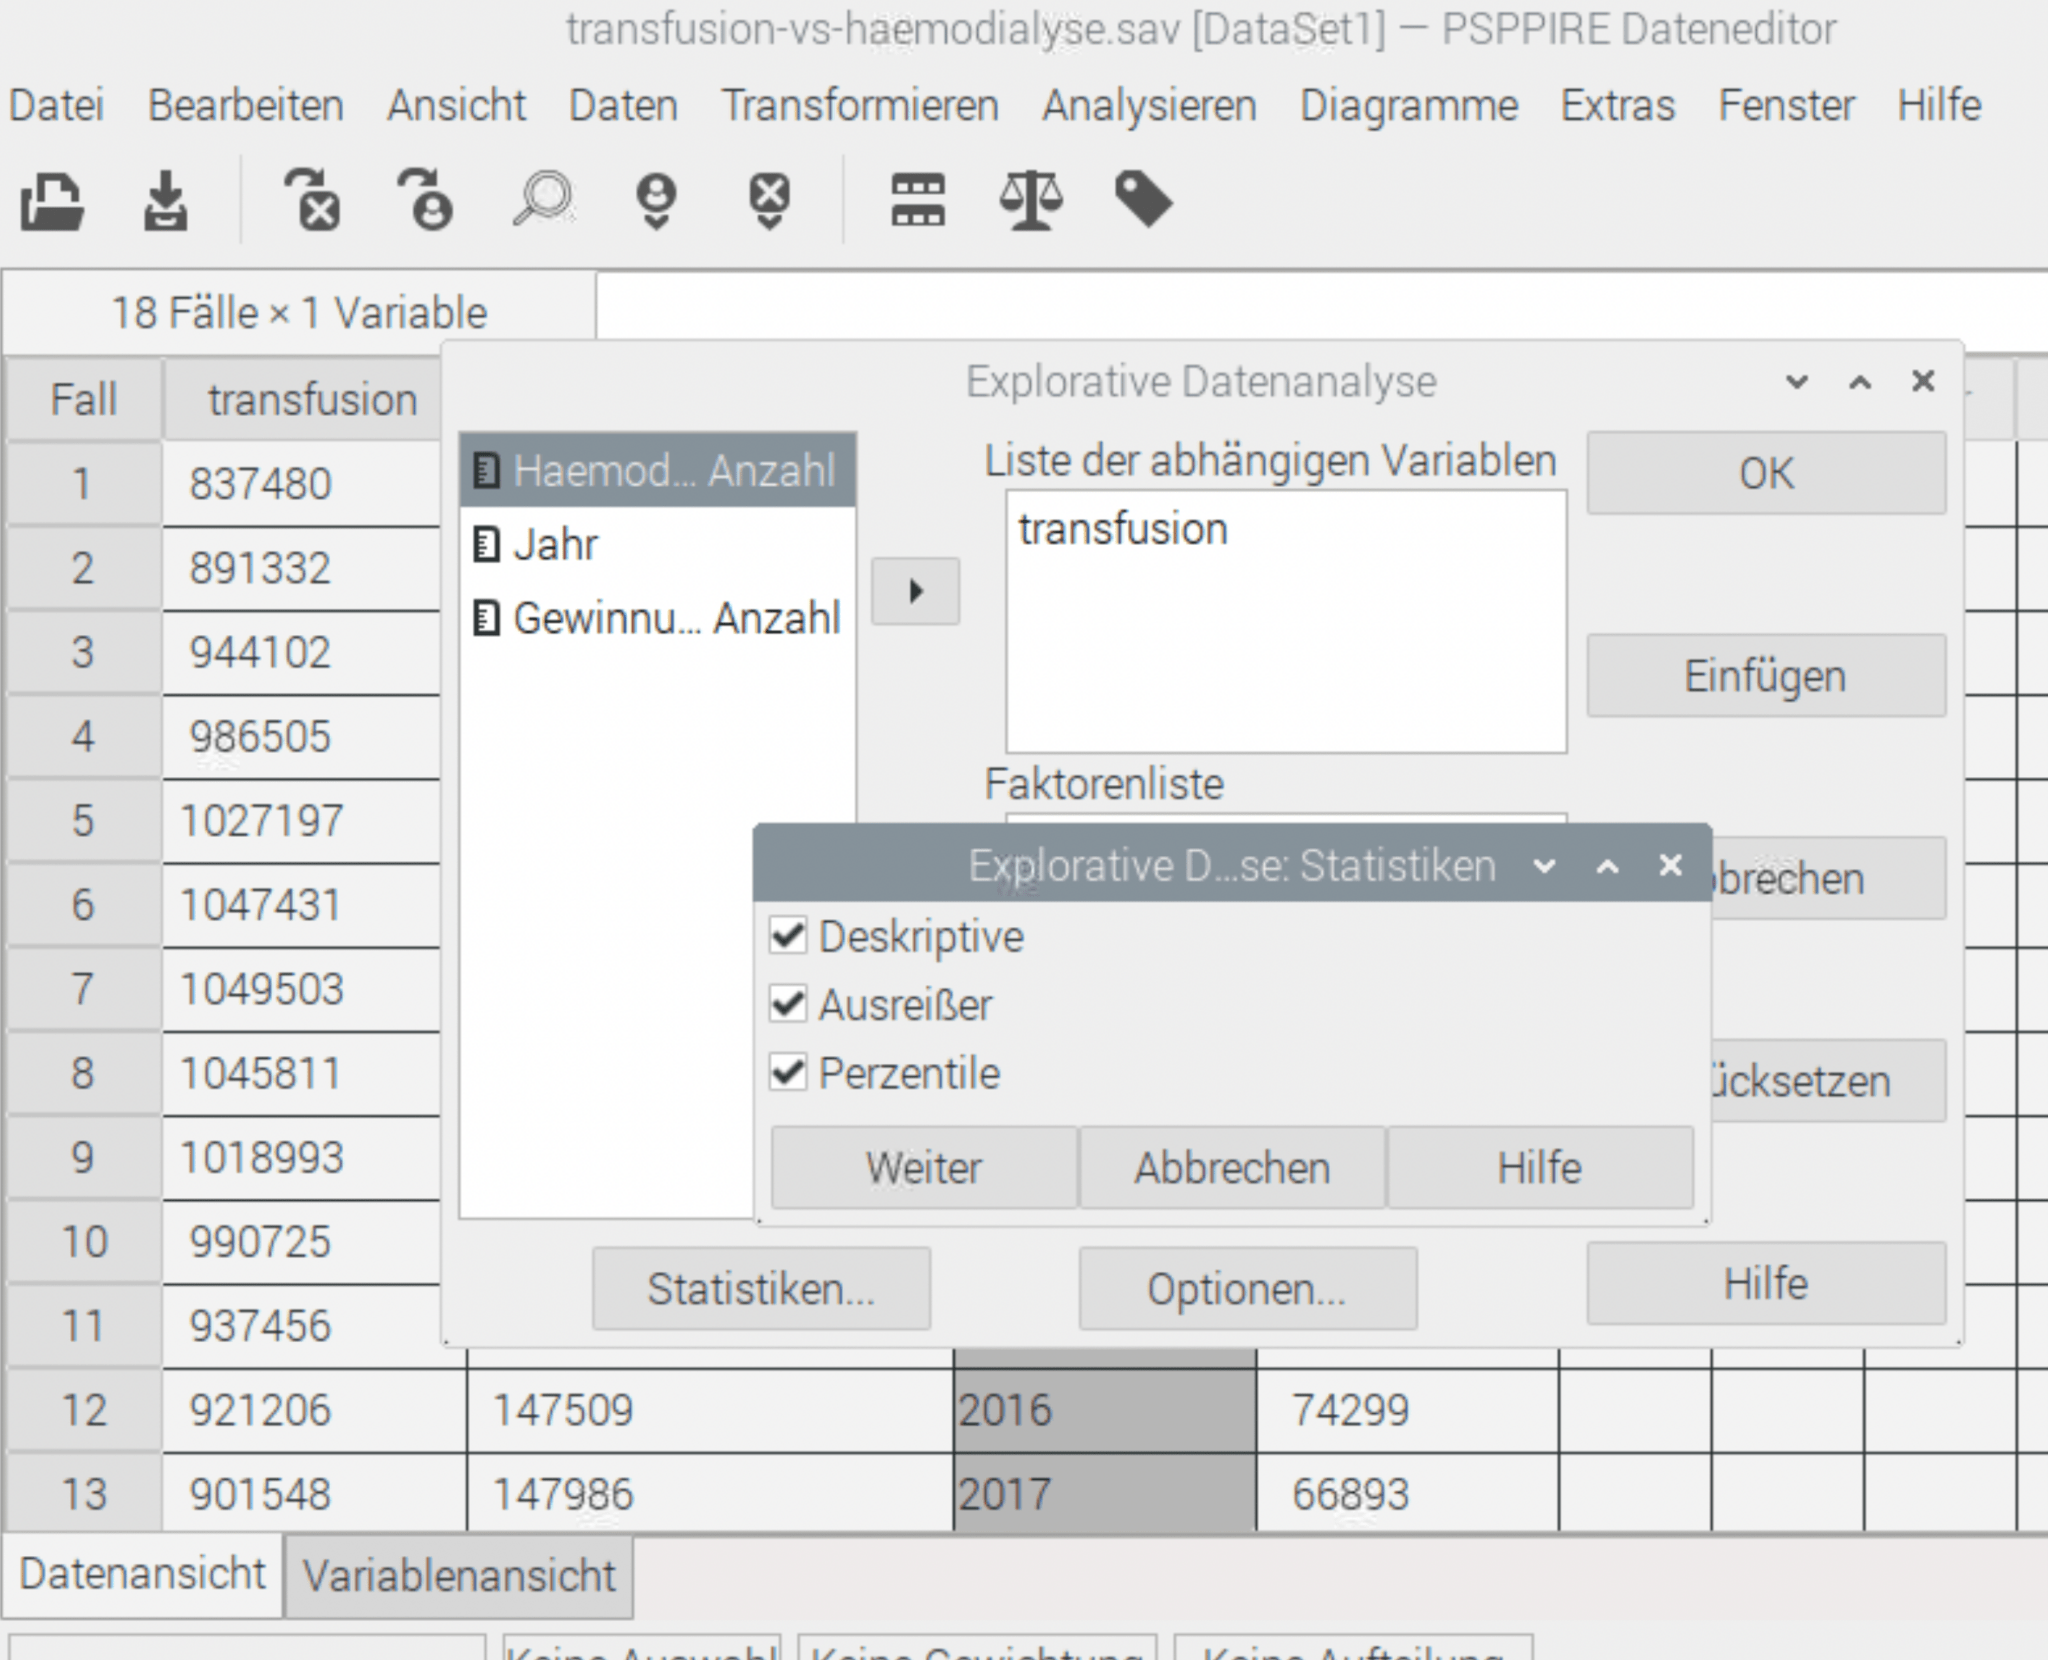This screenshot has height=1660, width=2048.
Task: Click the Open file toolbar icon
Action: (x=52, y=201)
